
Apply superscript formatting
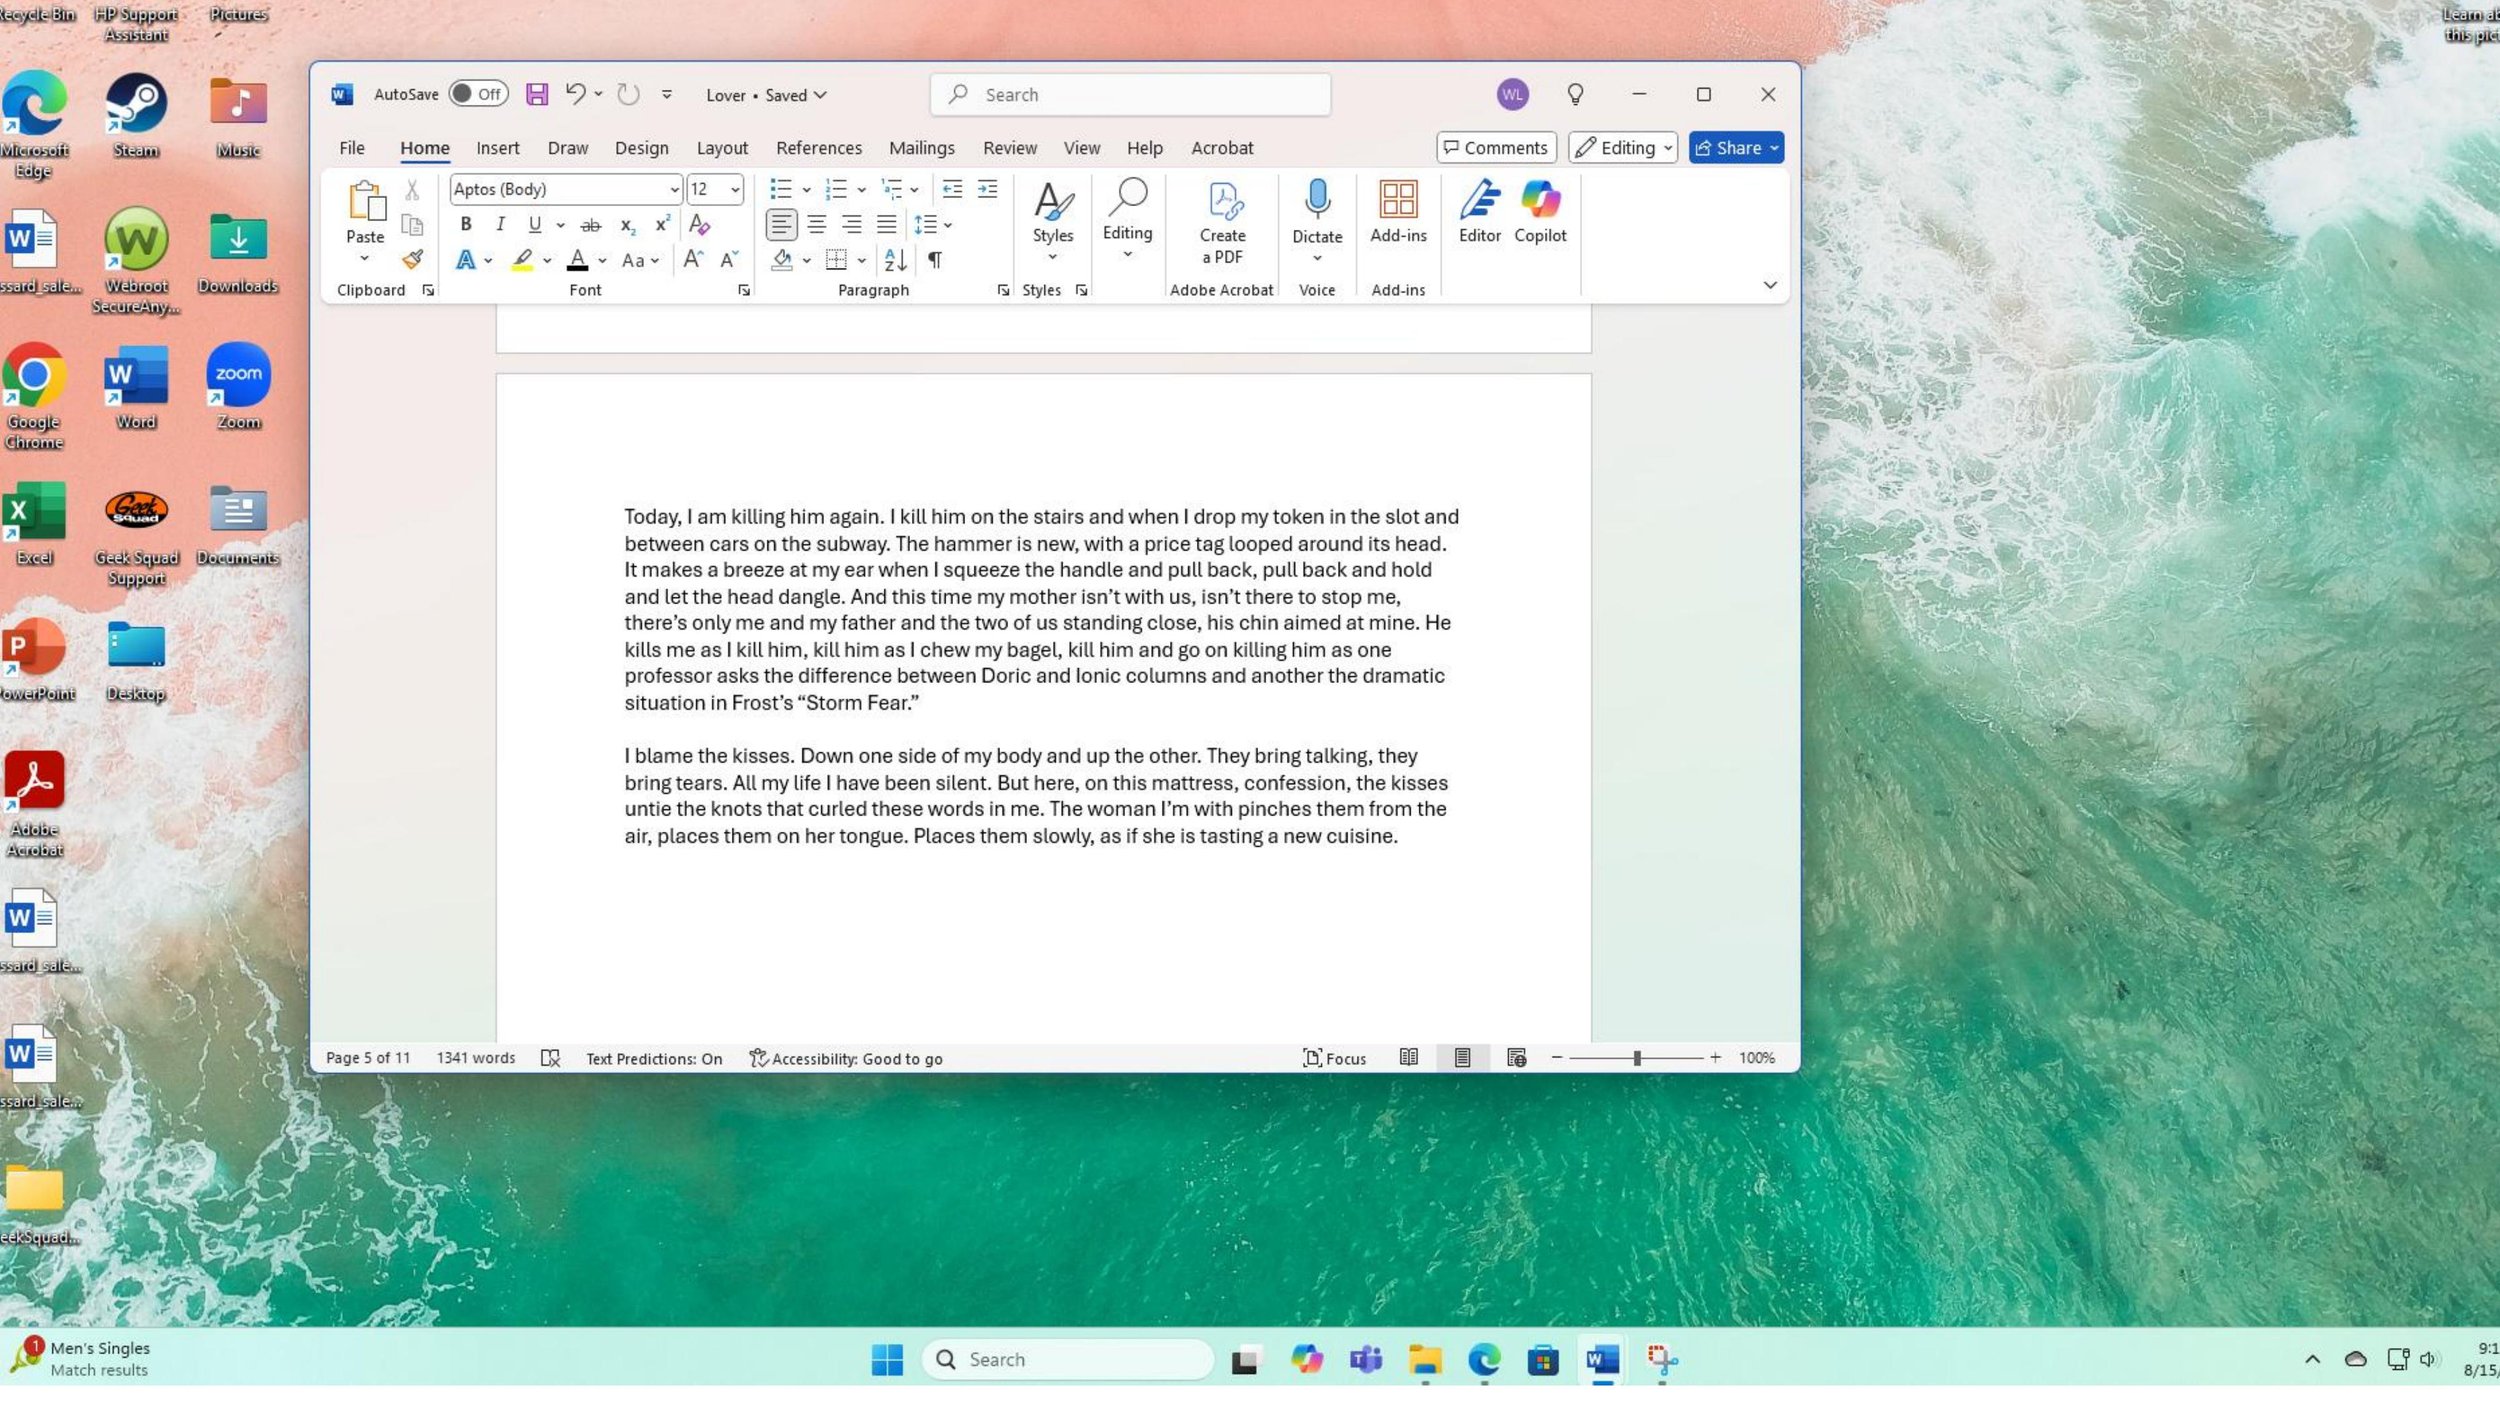(662, 225)
